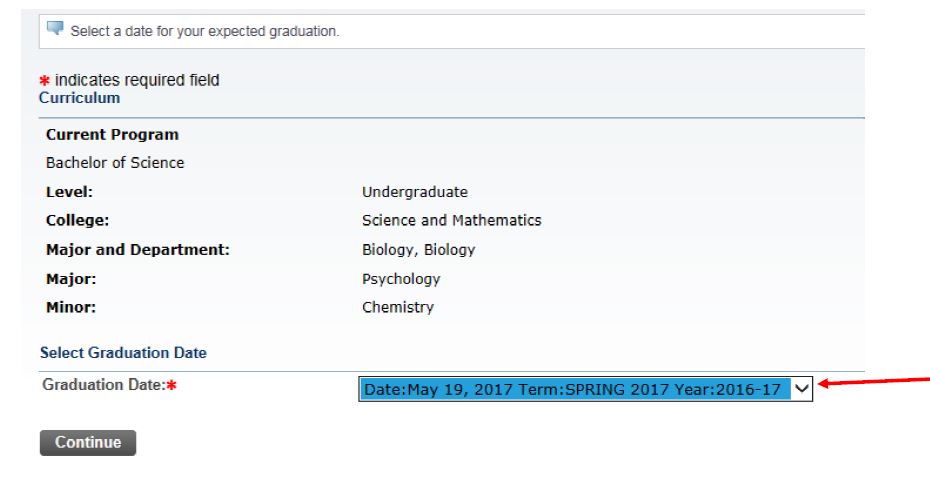Select the 'Biology, Biology' value
The image size is (930, 494).
pos(418,250)
